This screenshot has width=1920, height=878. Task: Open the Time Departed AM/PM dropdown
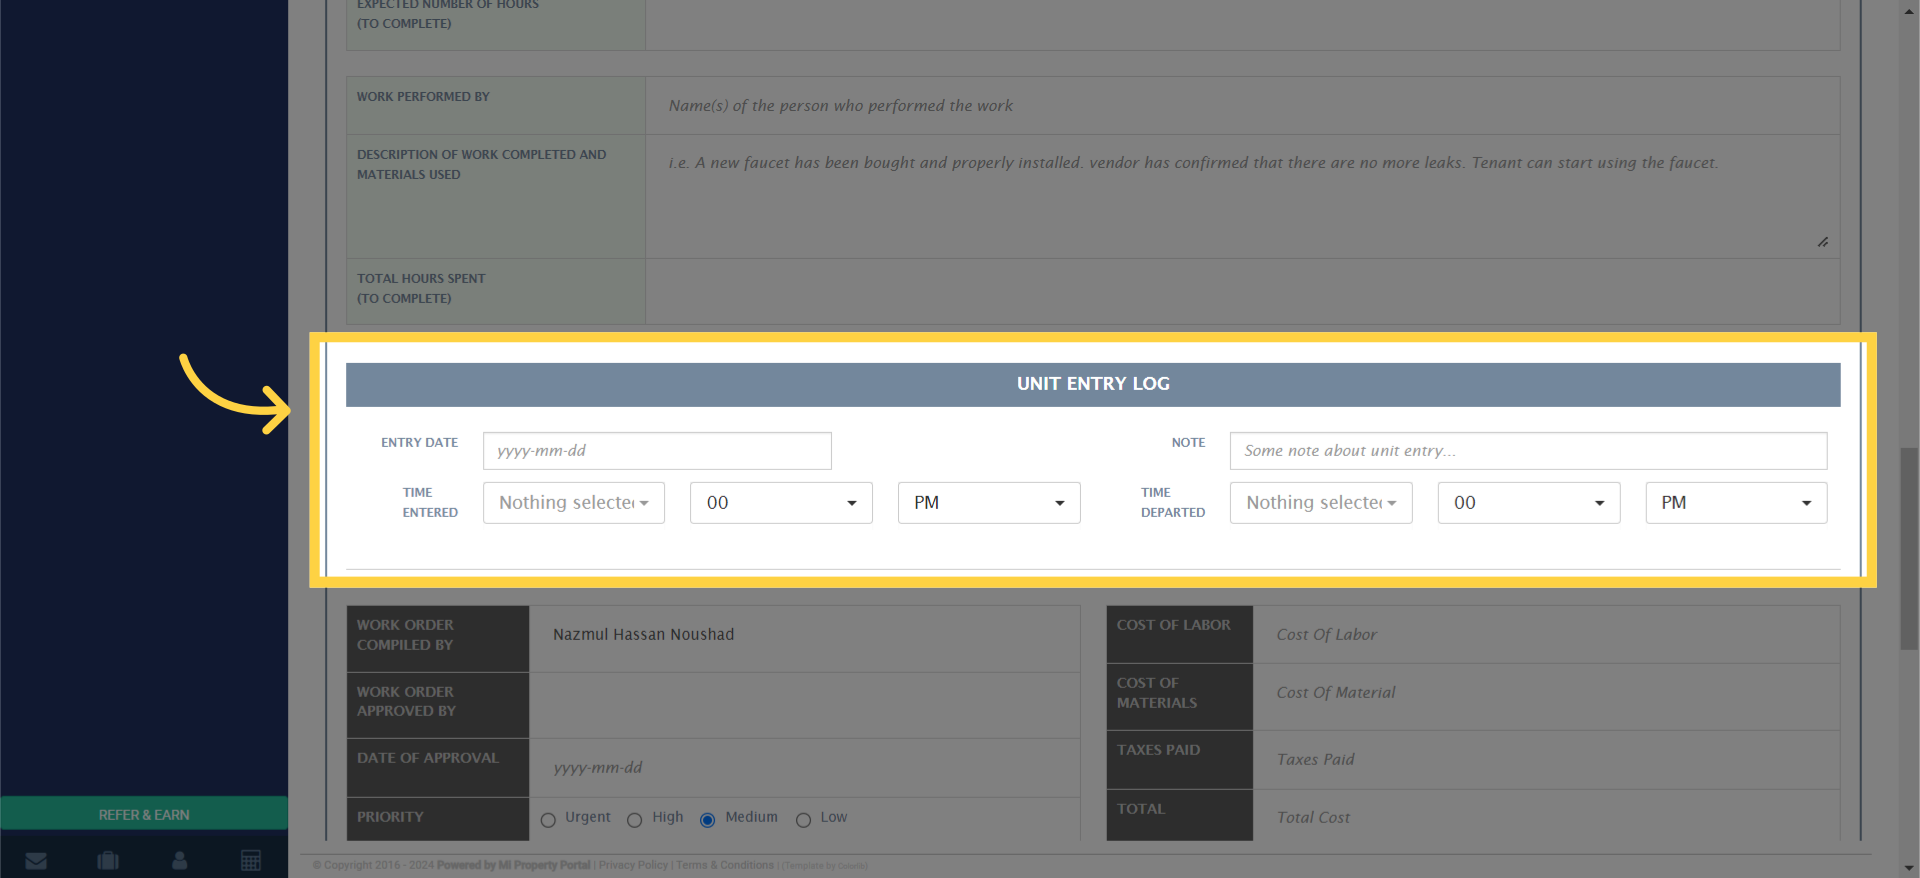click(1736, 503)
